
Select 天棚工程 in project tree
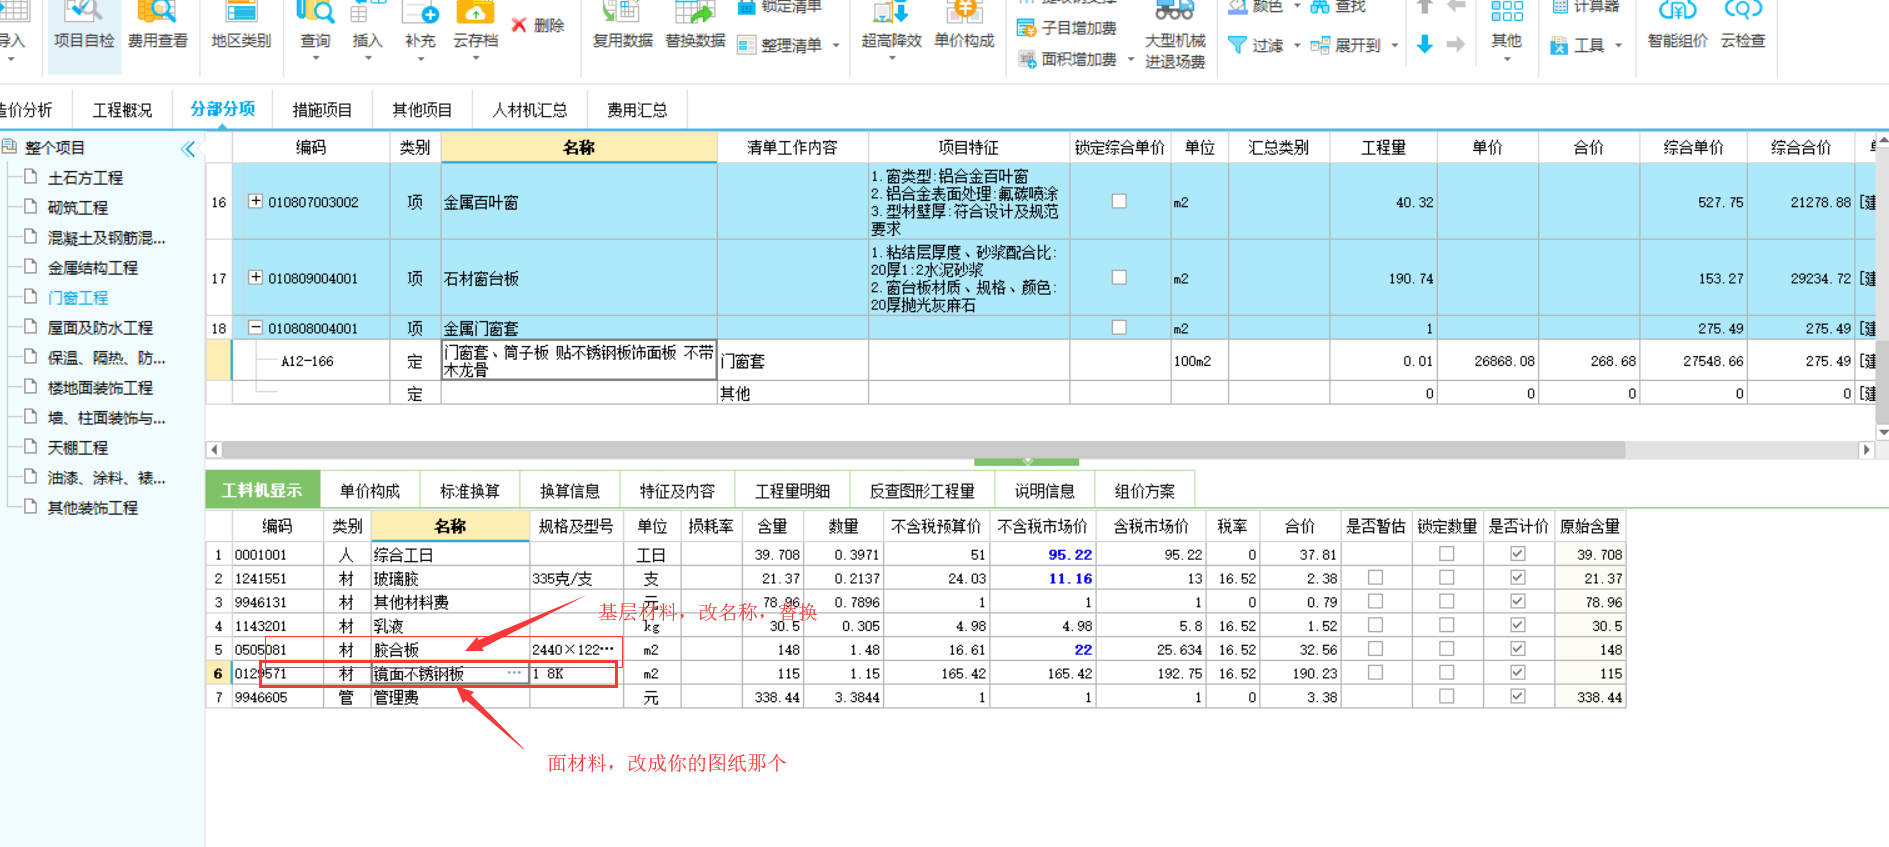point(78,448)
